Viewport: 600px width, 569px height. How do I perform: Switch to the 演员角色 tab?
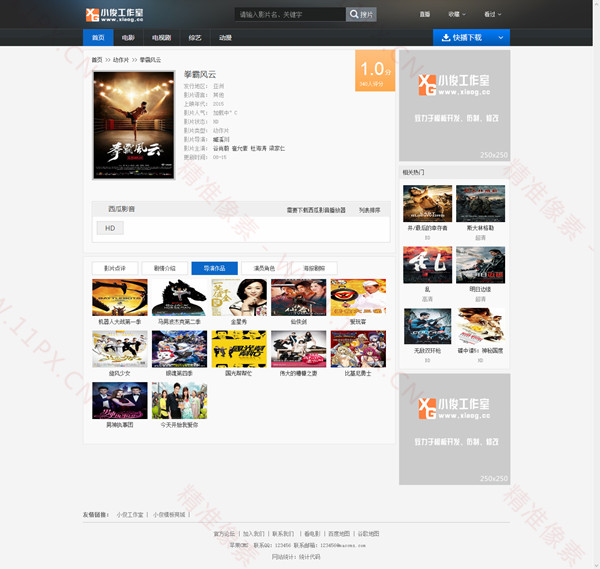coord(265,268)
